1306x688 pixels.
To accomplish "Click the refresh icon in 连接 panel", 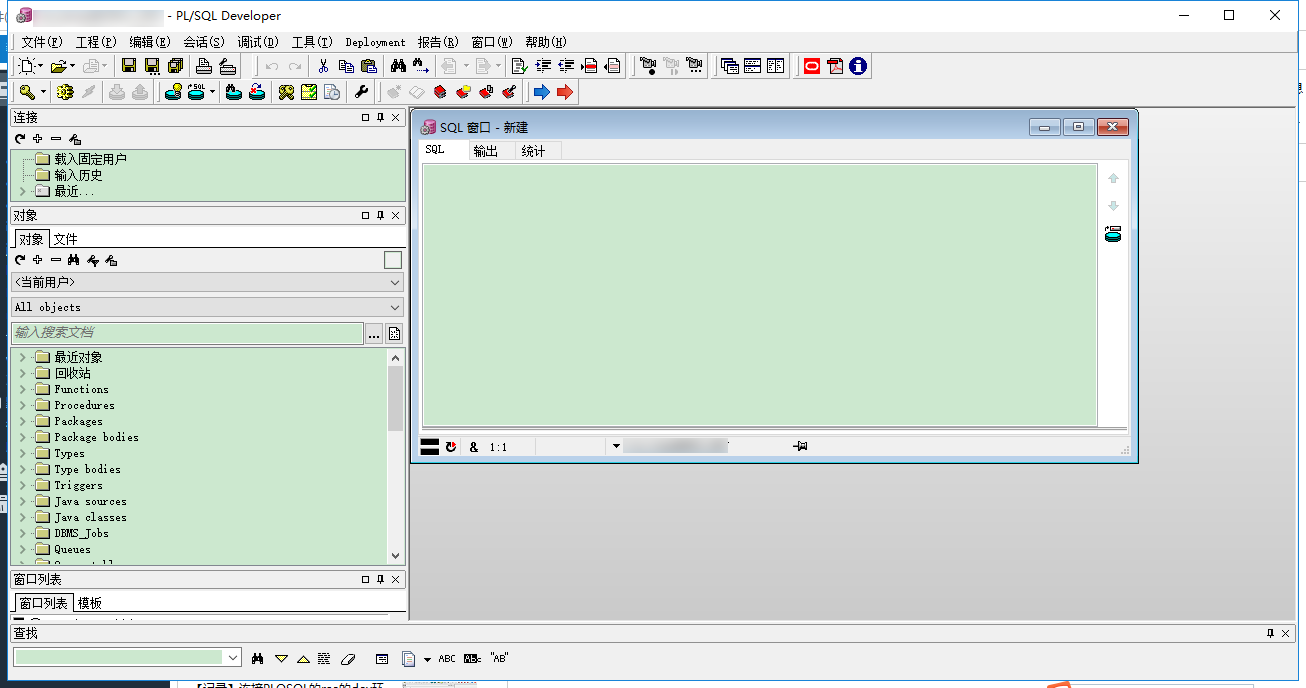I will 20,139.
